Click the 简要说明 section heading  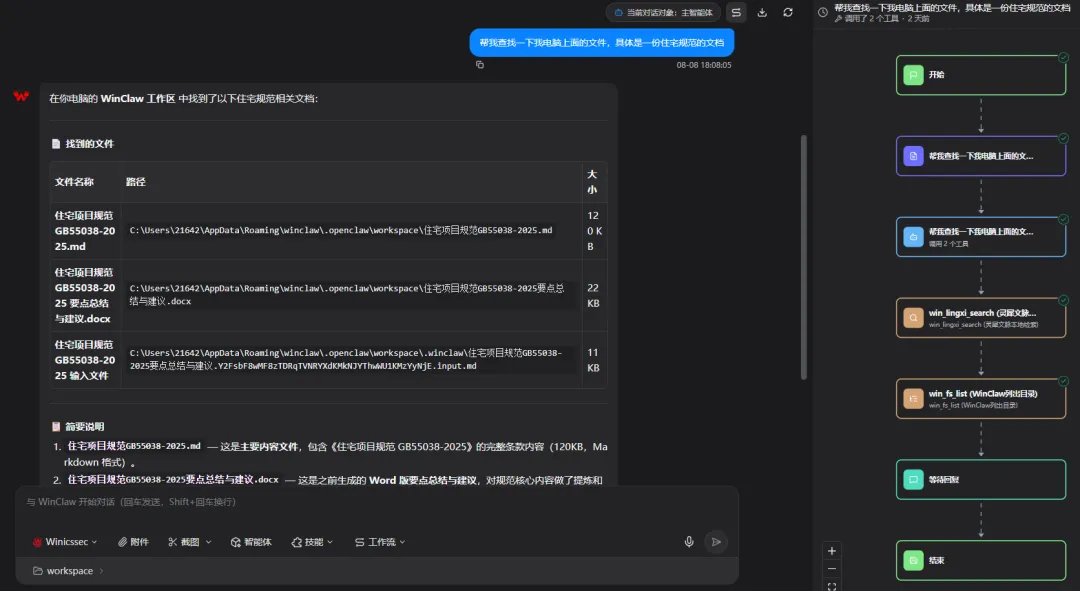click(x=85, y=427)
